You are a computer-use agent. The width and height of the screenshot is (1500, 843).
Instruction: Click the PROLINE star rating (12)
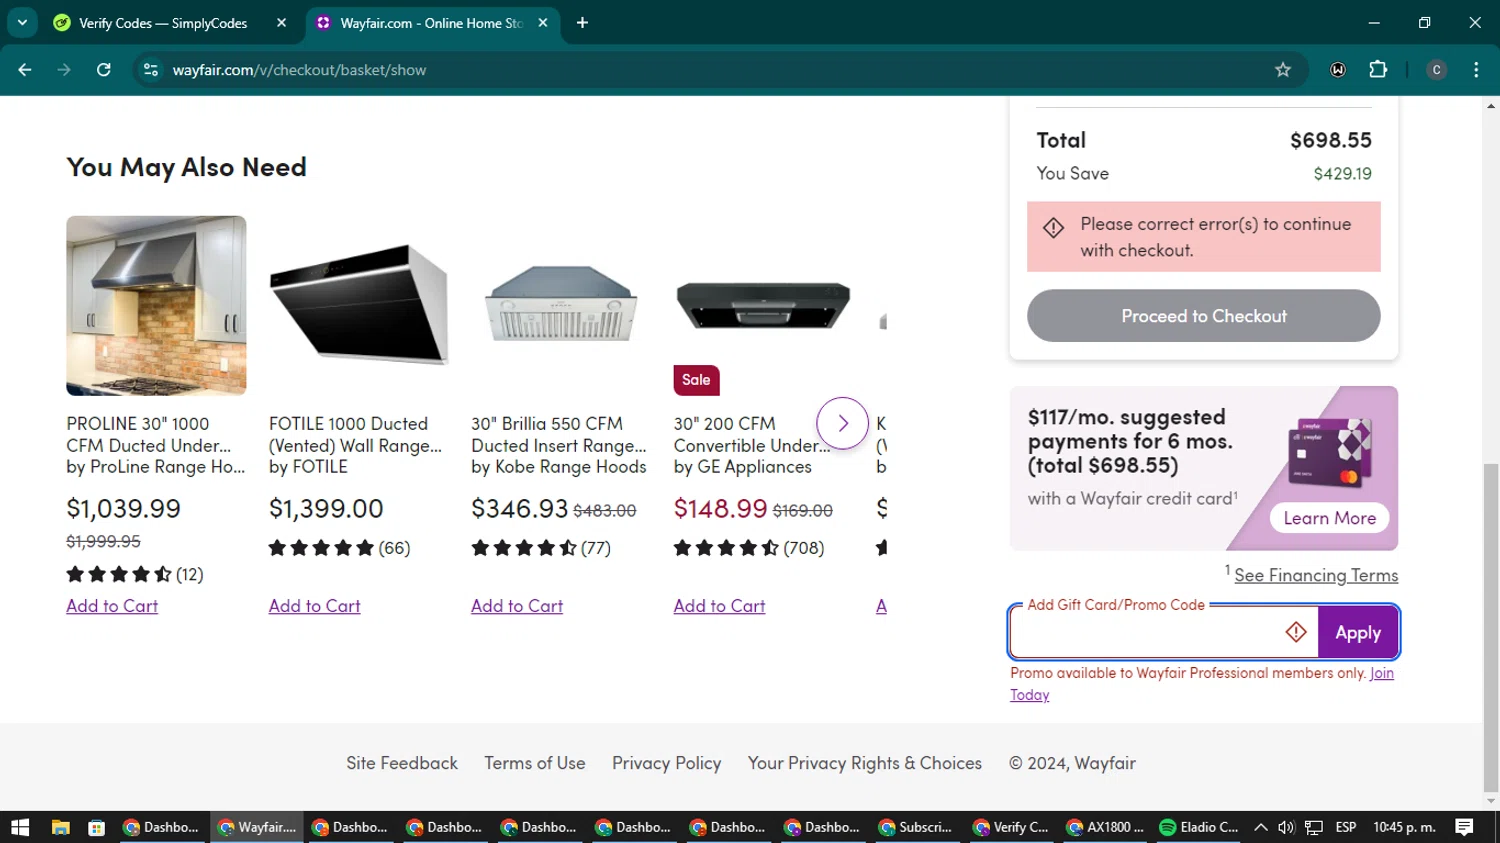pos(135,574)
